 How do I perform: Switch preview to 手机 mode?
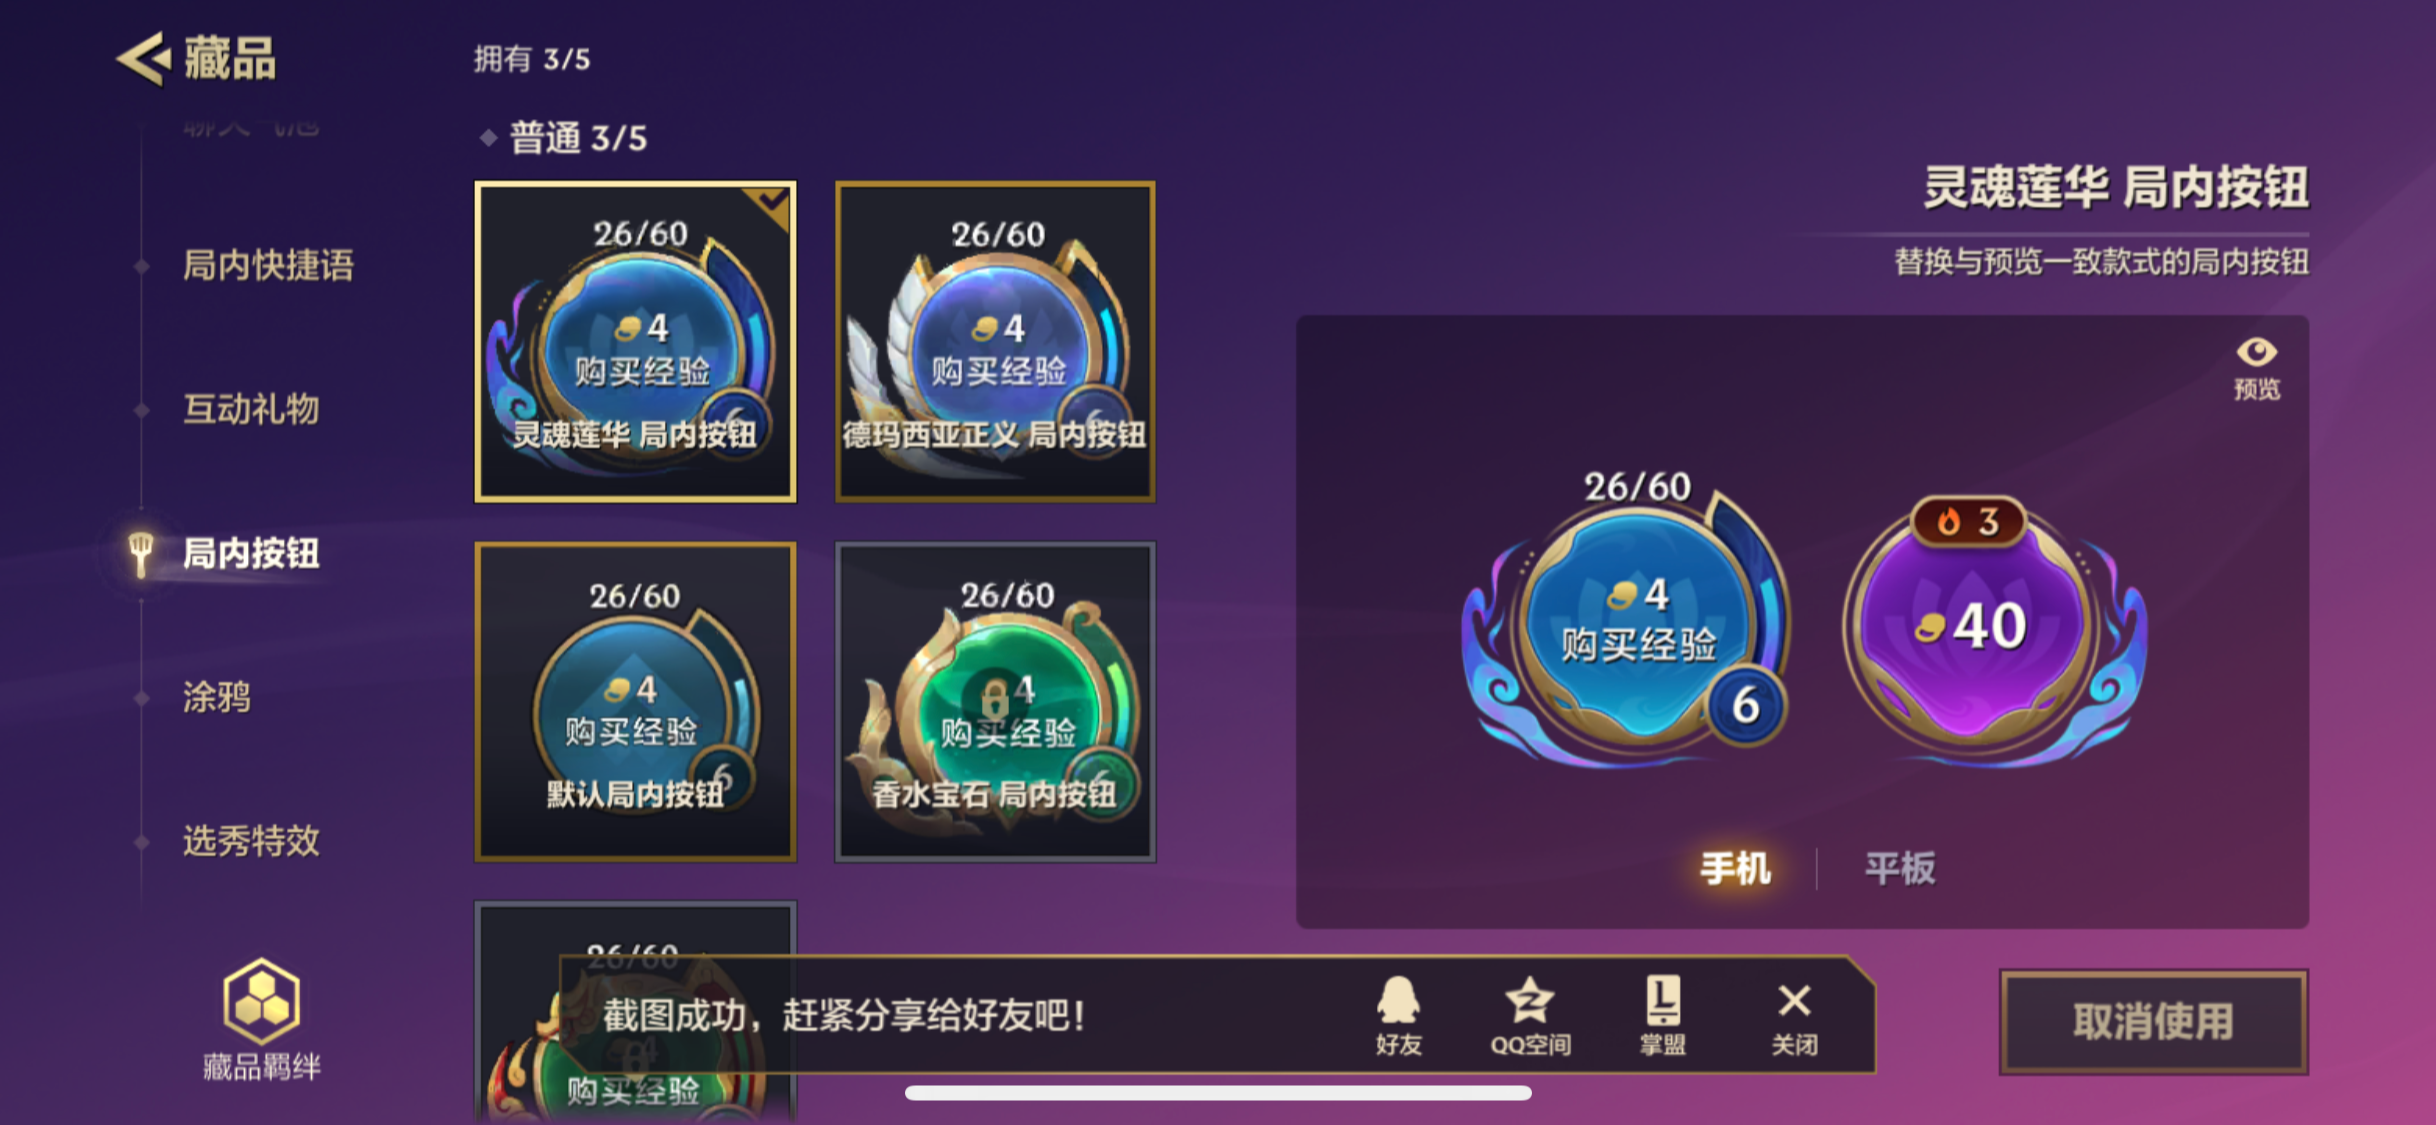(x=1736, y=868)
